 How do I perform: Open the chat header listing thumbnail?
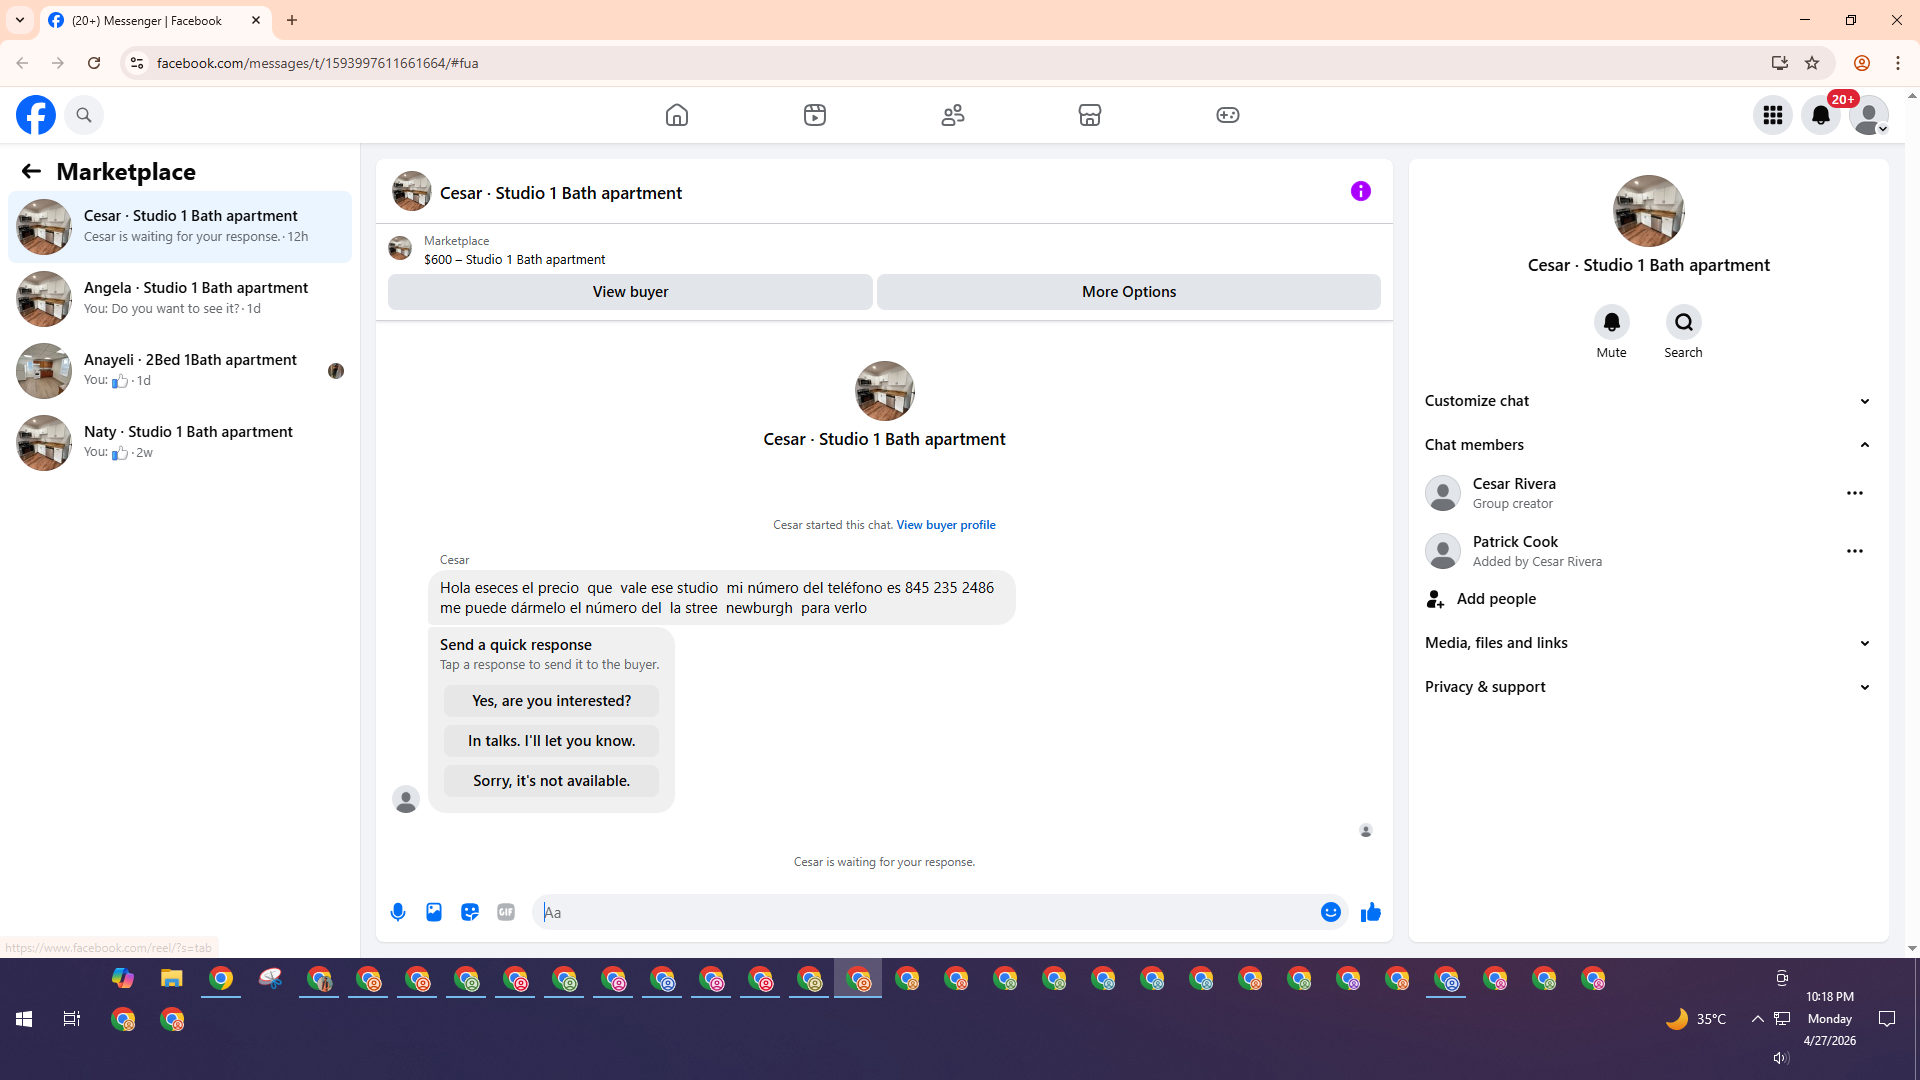pos(411,191)
